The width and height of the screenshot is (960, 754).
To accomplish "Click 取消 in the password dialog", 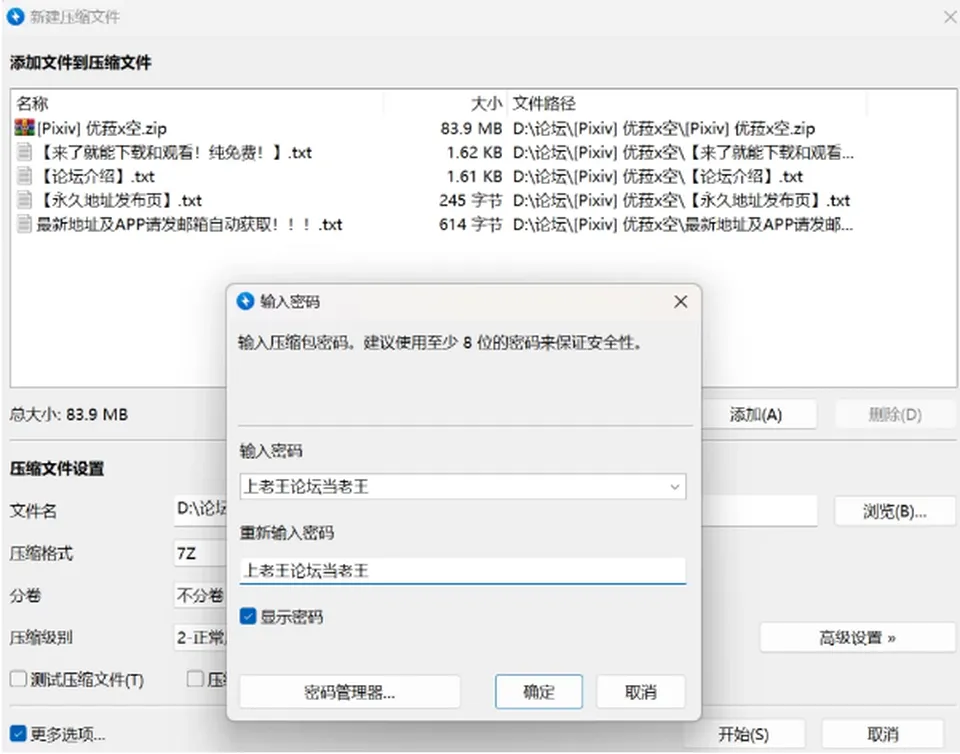I will 640,692.
